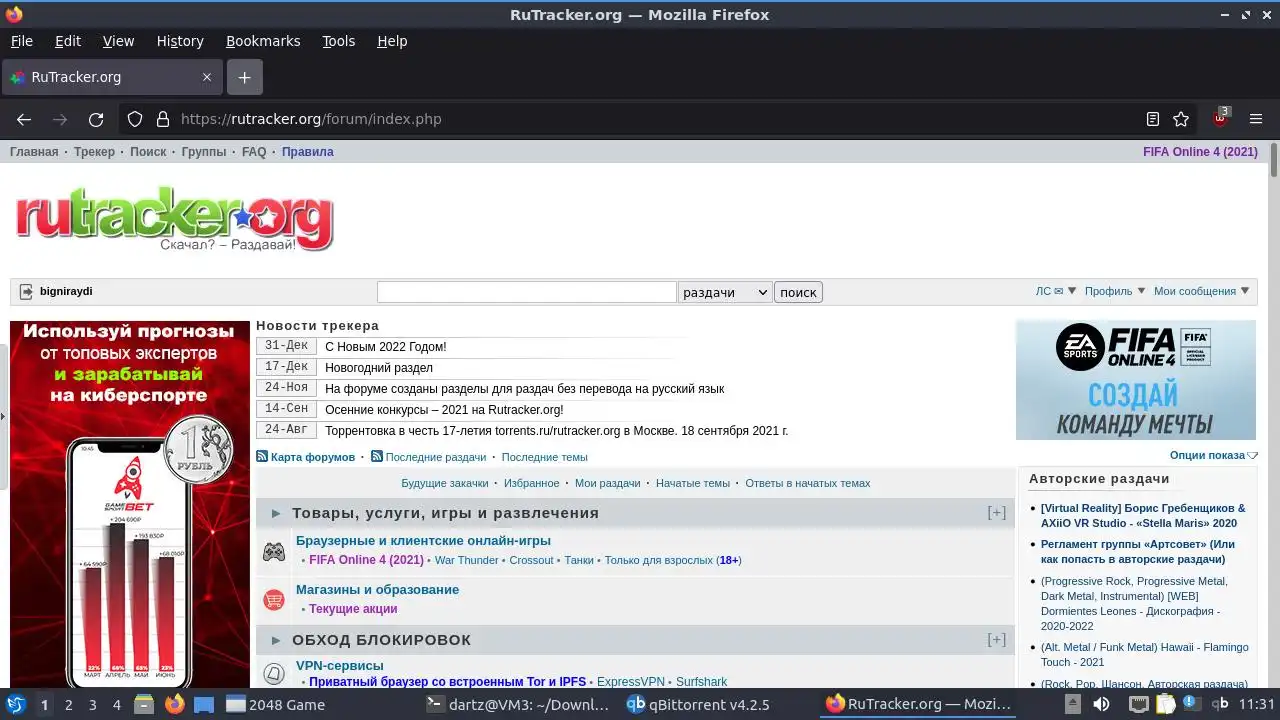Open the FAQ link
Screen dimensions: 1280x720
pyautogui.click(x=254, y=152)
